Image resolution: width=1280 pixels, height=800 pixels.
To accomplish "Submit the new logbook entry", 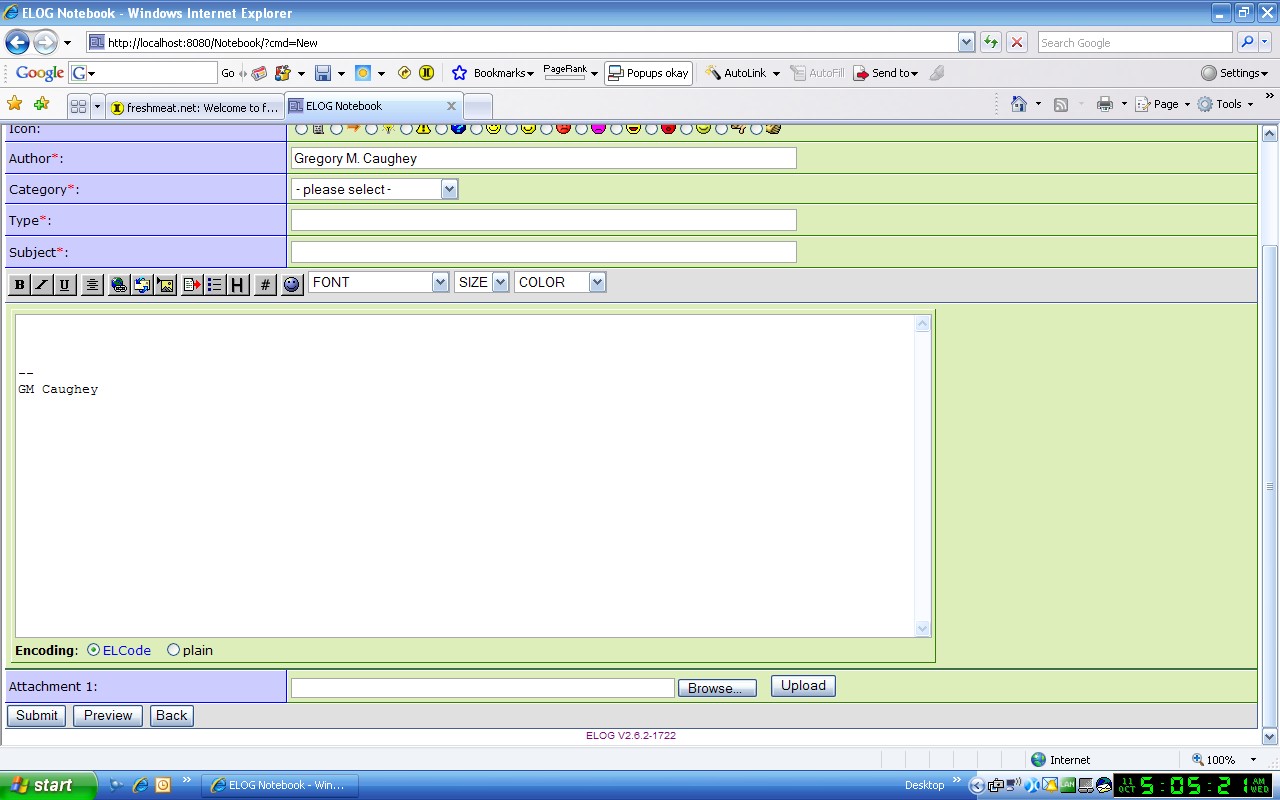I will [37, 715].
